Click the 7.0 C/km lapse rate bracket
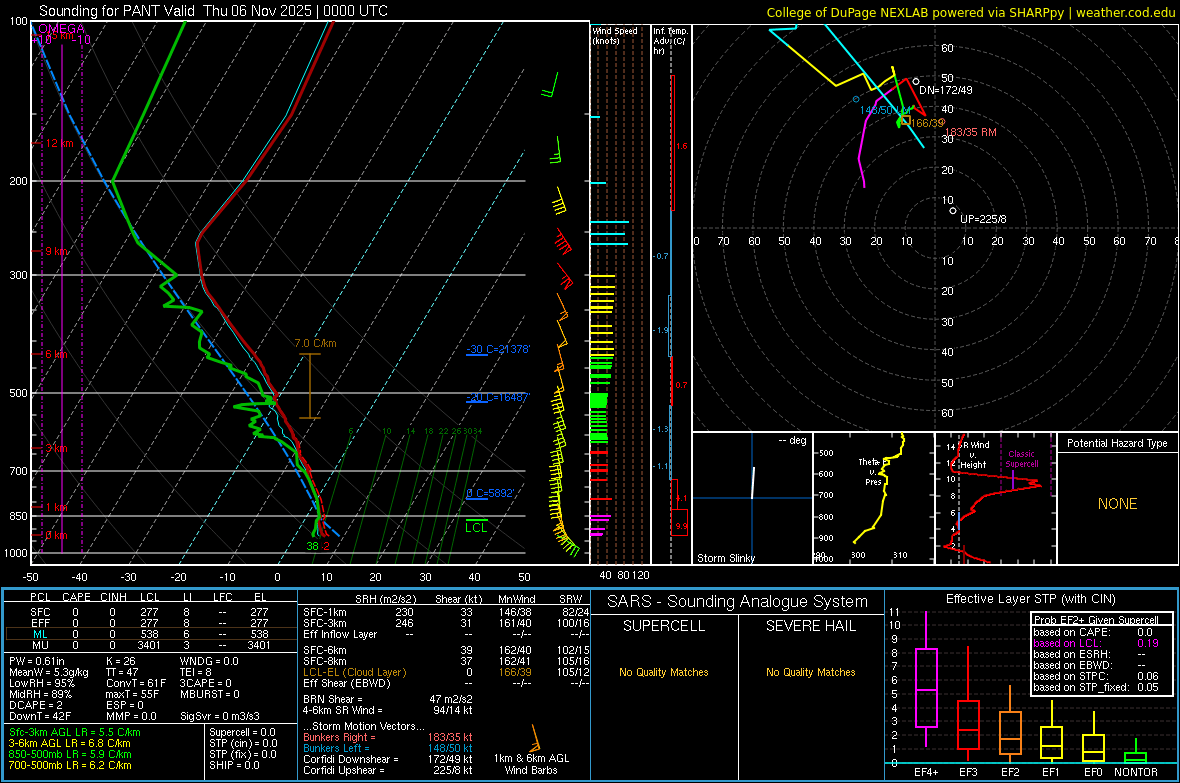The image size is (1180, 783). [309, 386]
